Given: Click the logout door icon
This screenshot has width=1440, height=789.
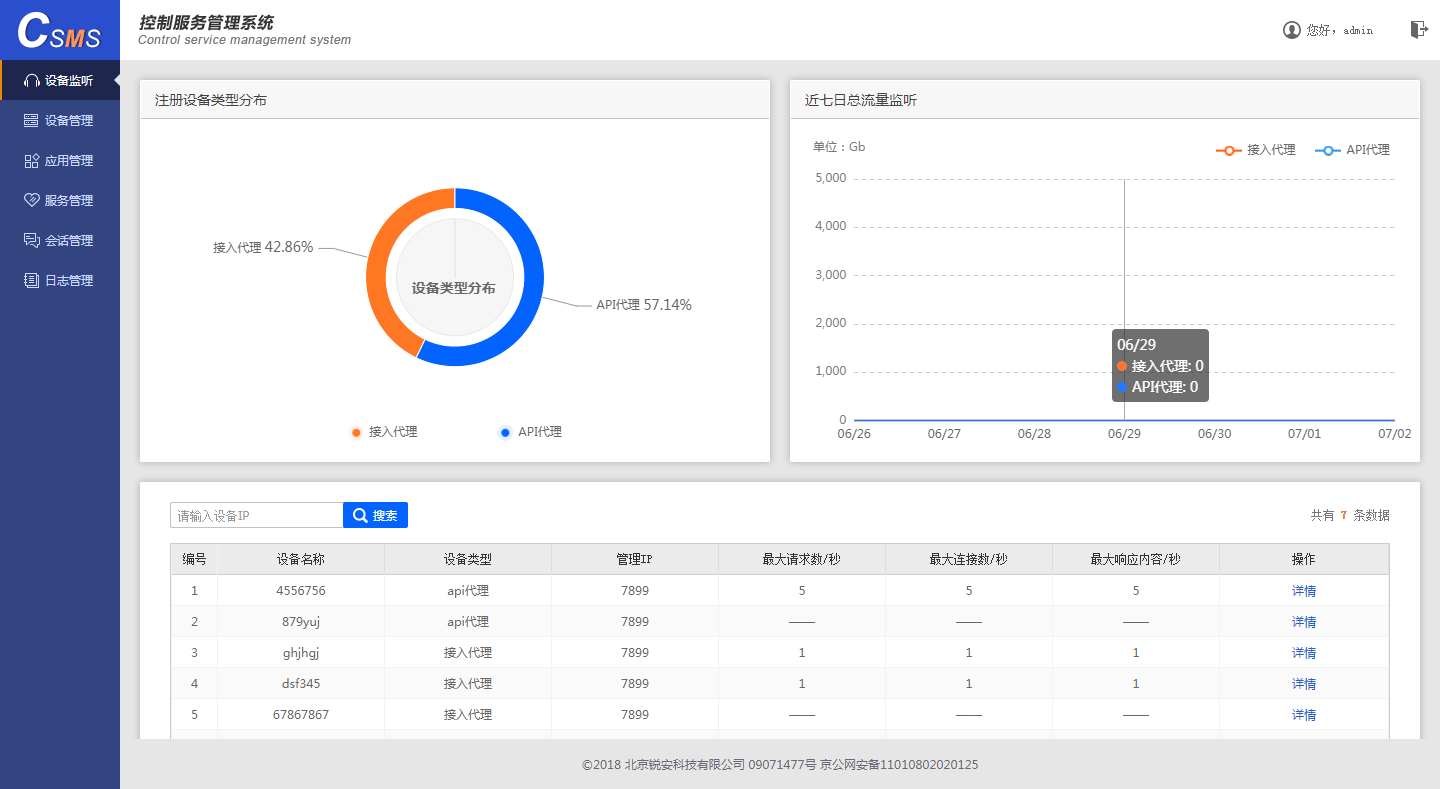Looking at the screenshot, I should click(x=1419, y=29).
